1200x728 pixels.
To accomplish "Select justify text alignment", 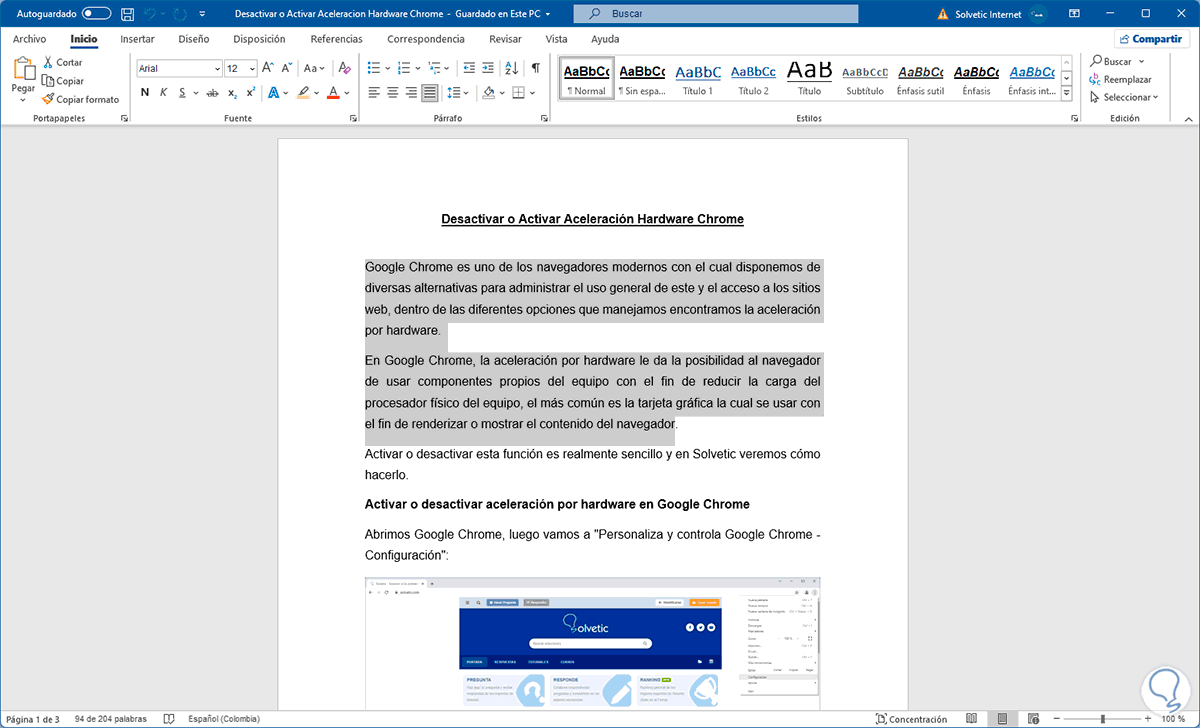I will 430,92.
